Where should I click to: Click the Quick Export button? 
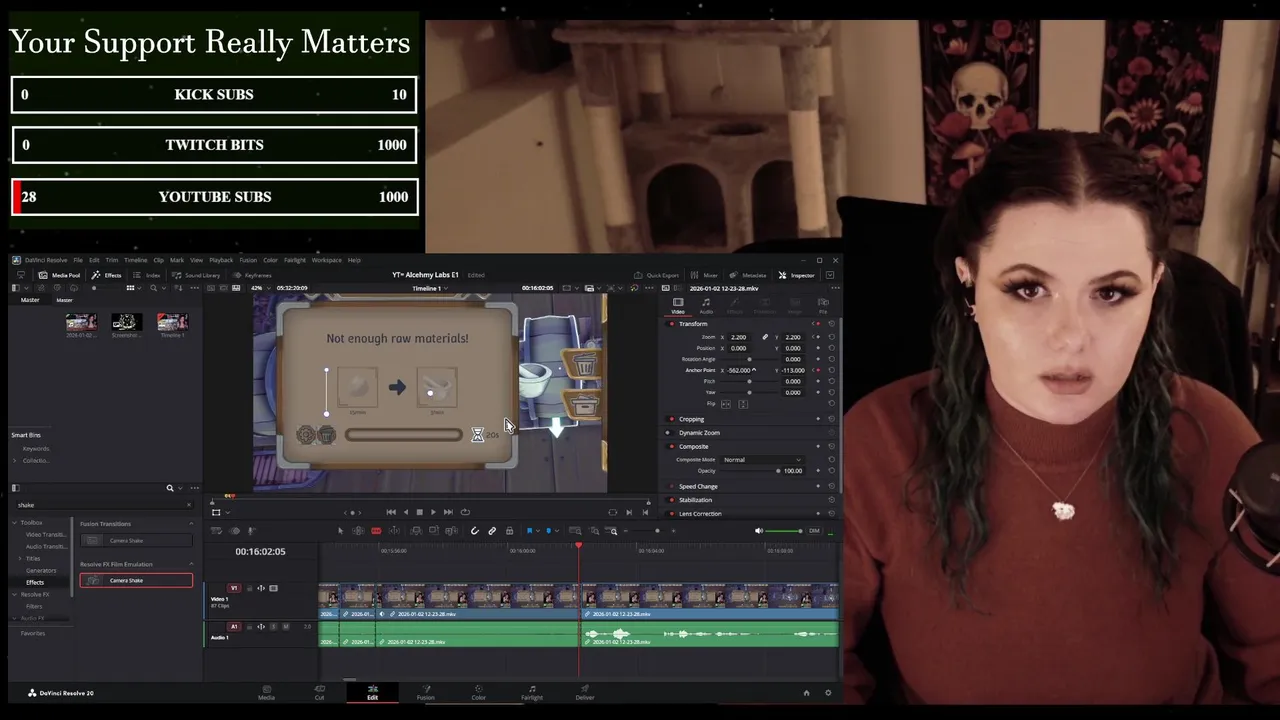pos(657,275)
